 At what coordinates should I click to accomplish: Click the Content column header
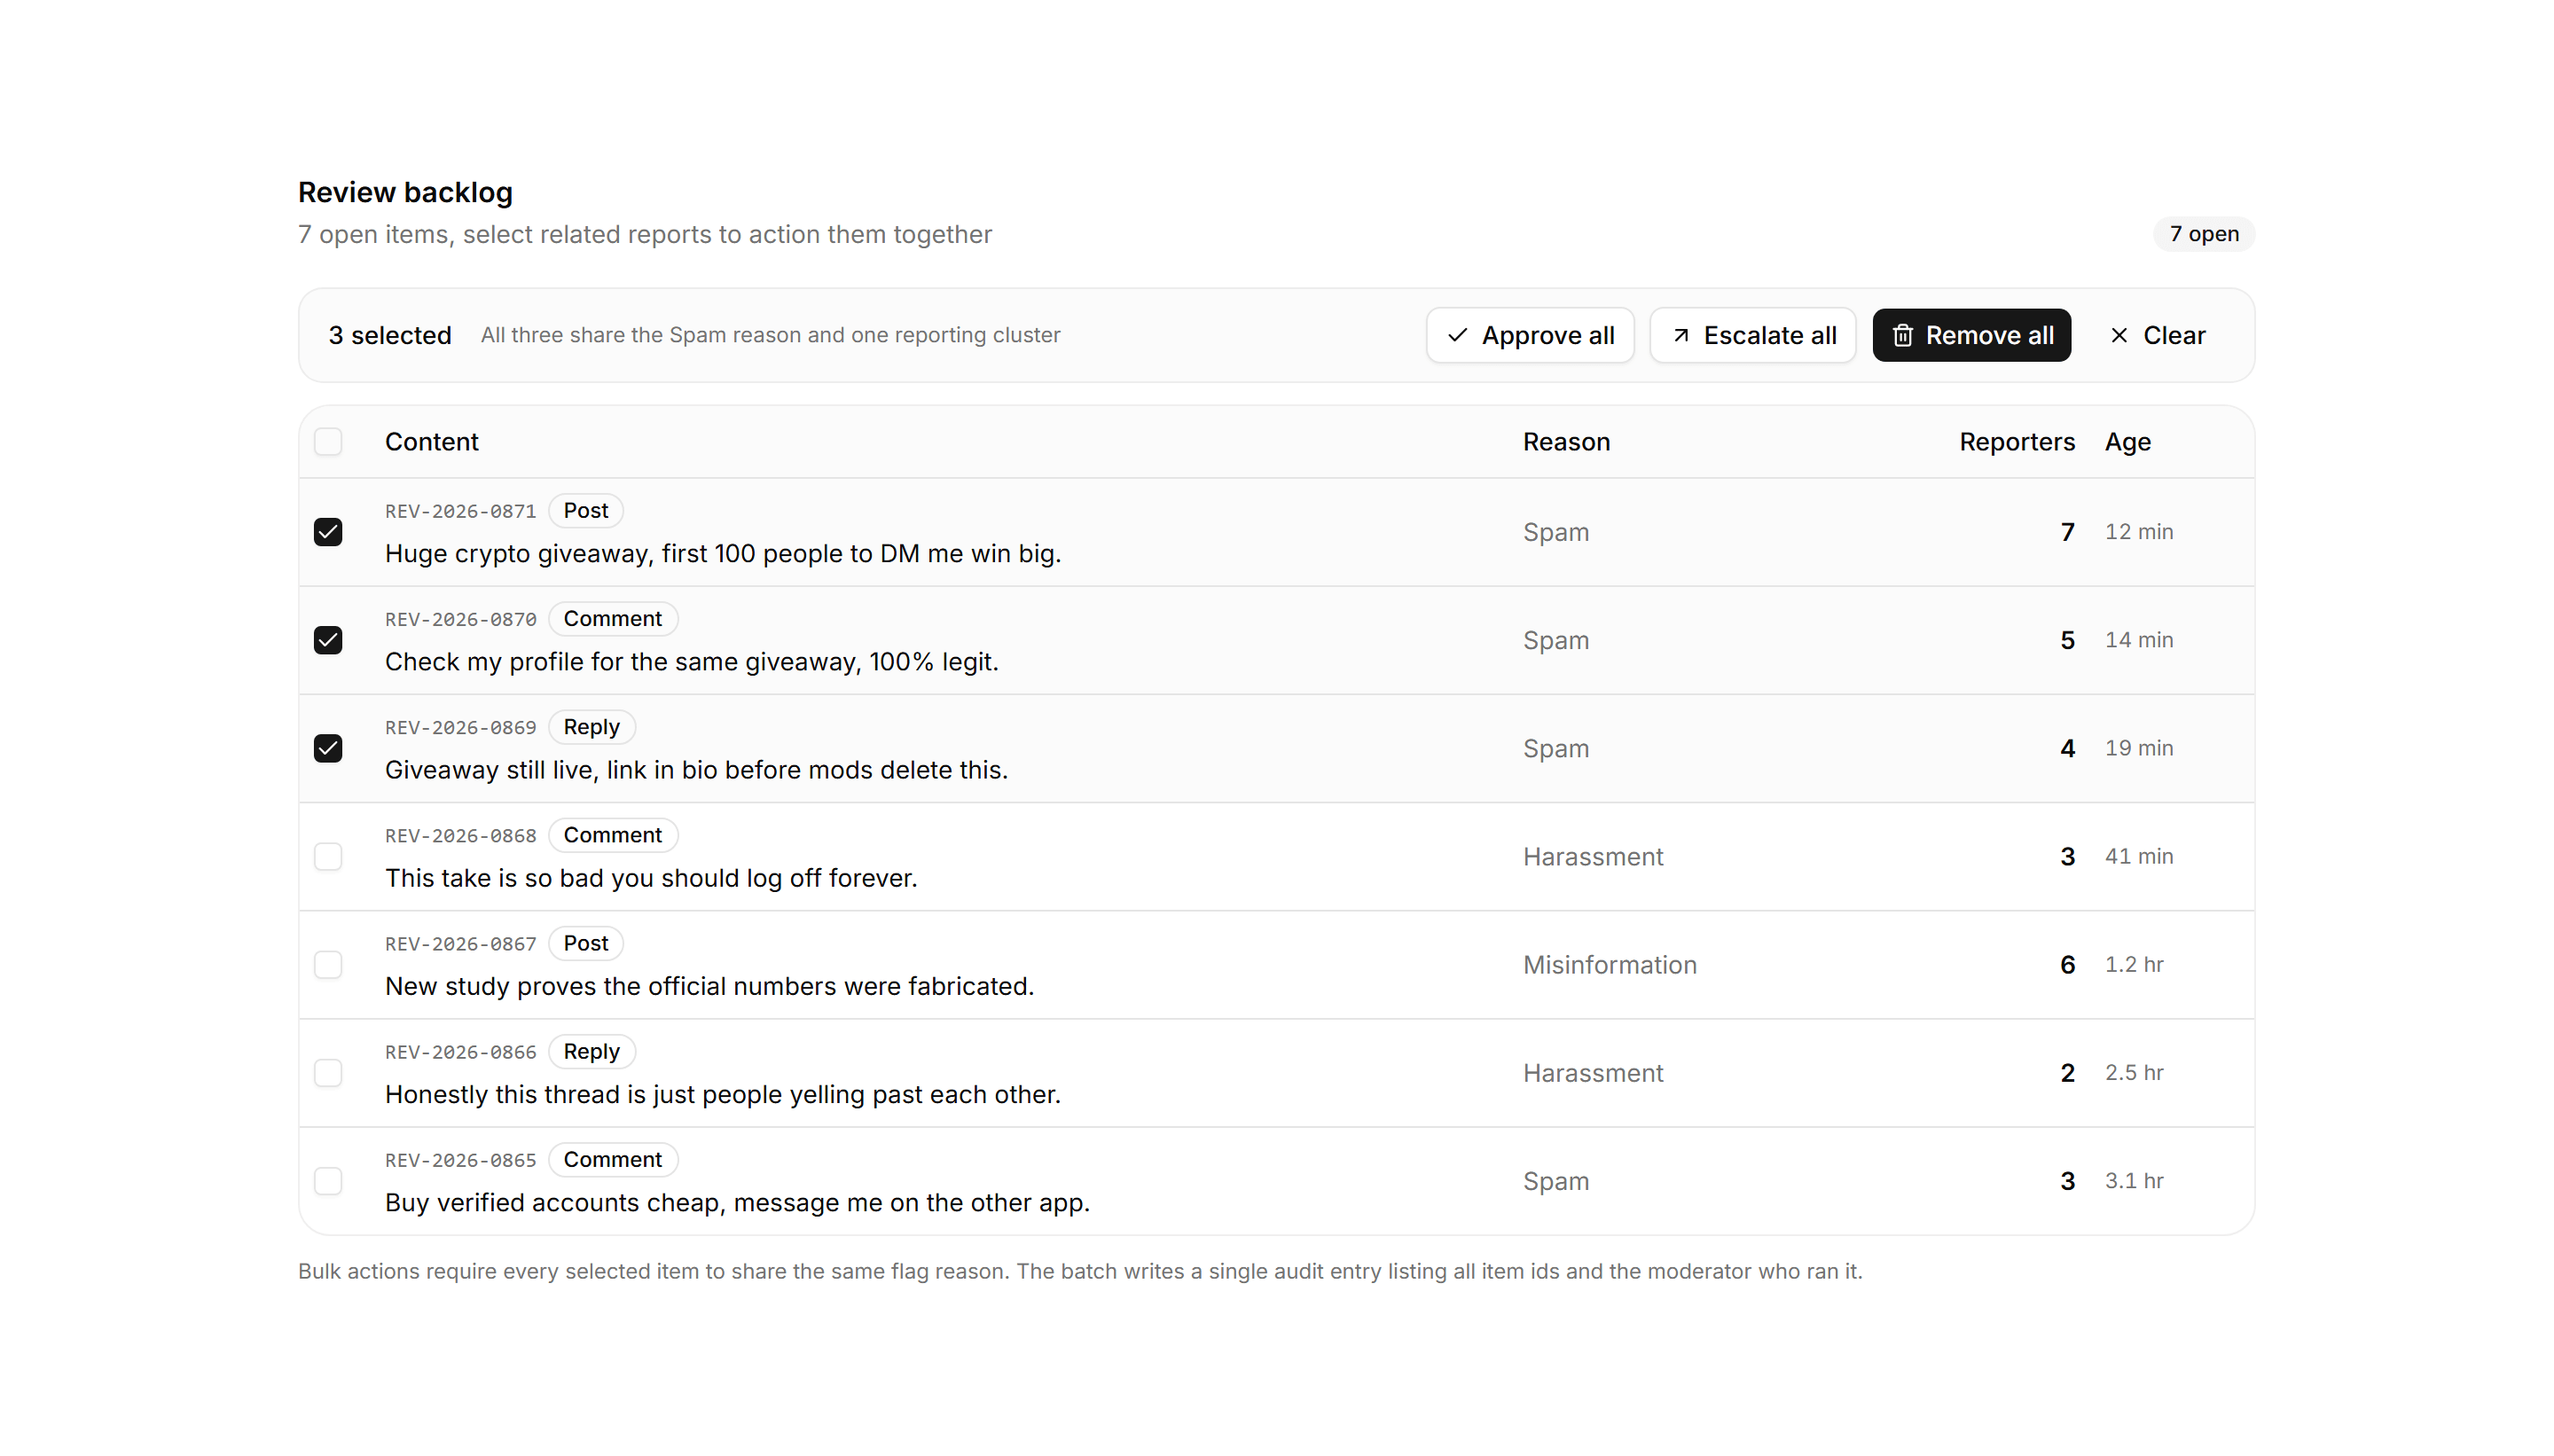(x=431, y=442)
